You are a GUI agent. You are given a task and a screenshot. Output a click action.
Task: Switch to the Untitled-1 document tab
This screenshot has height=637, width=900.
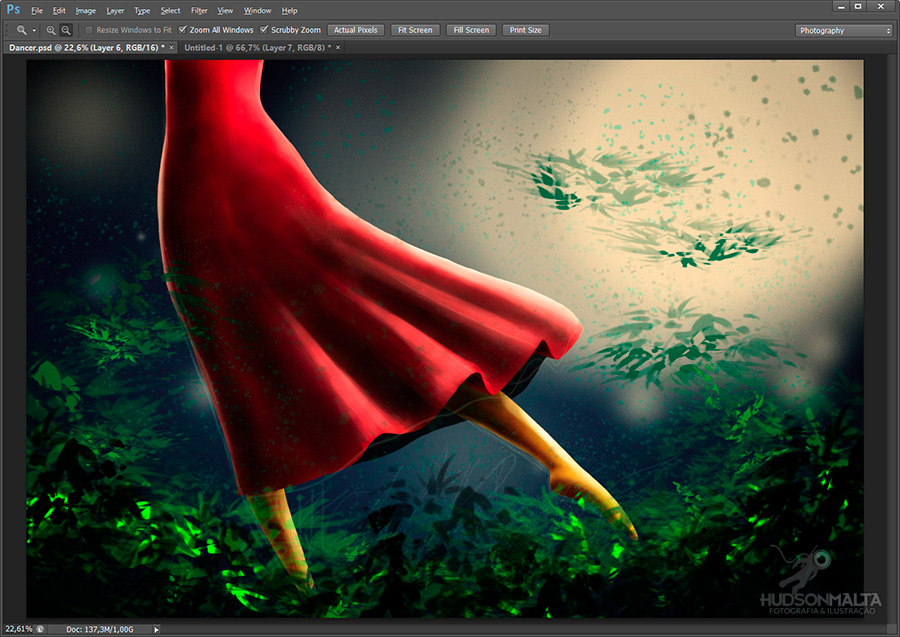[257, 48]
